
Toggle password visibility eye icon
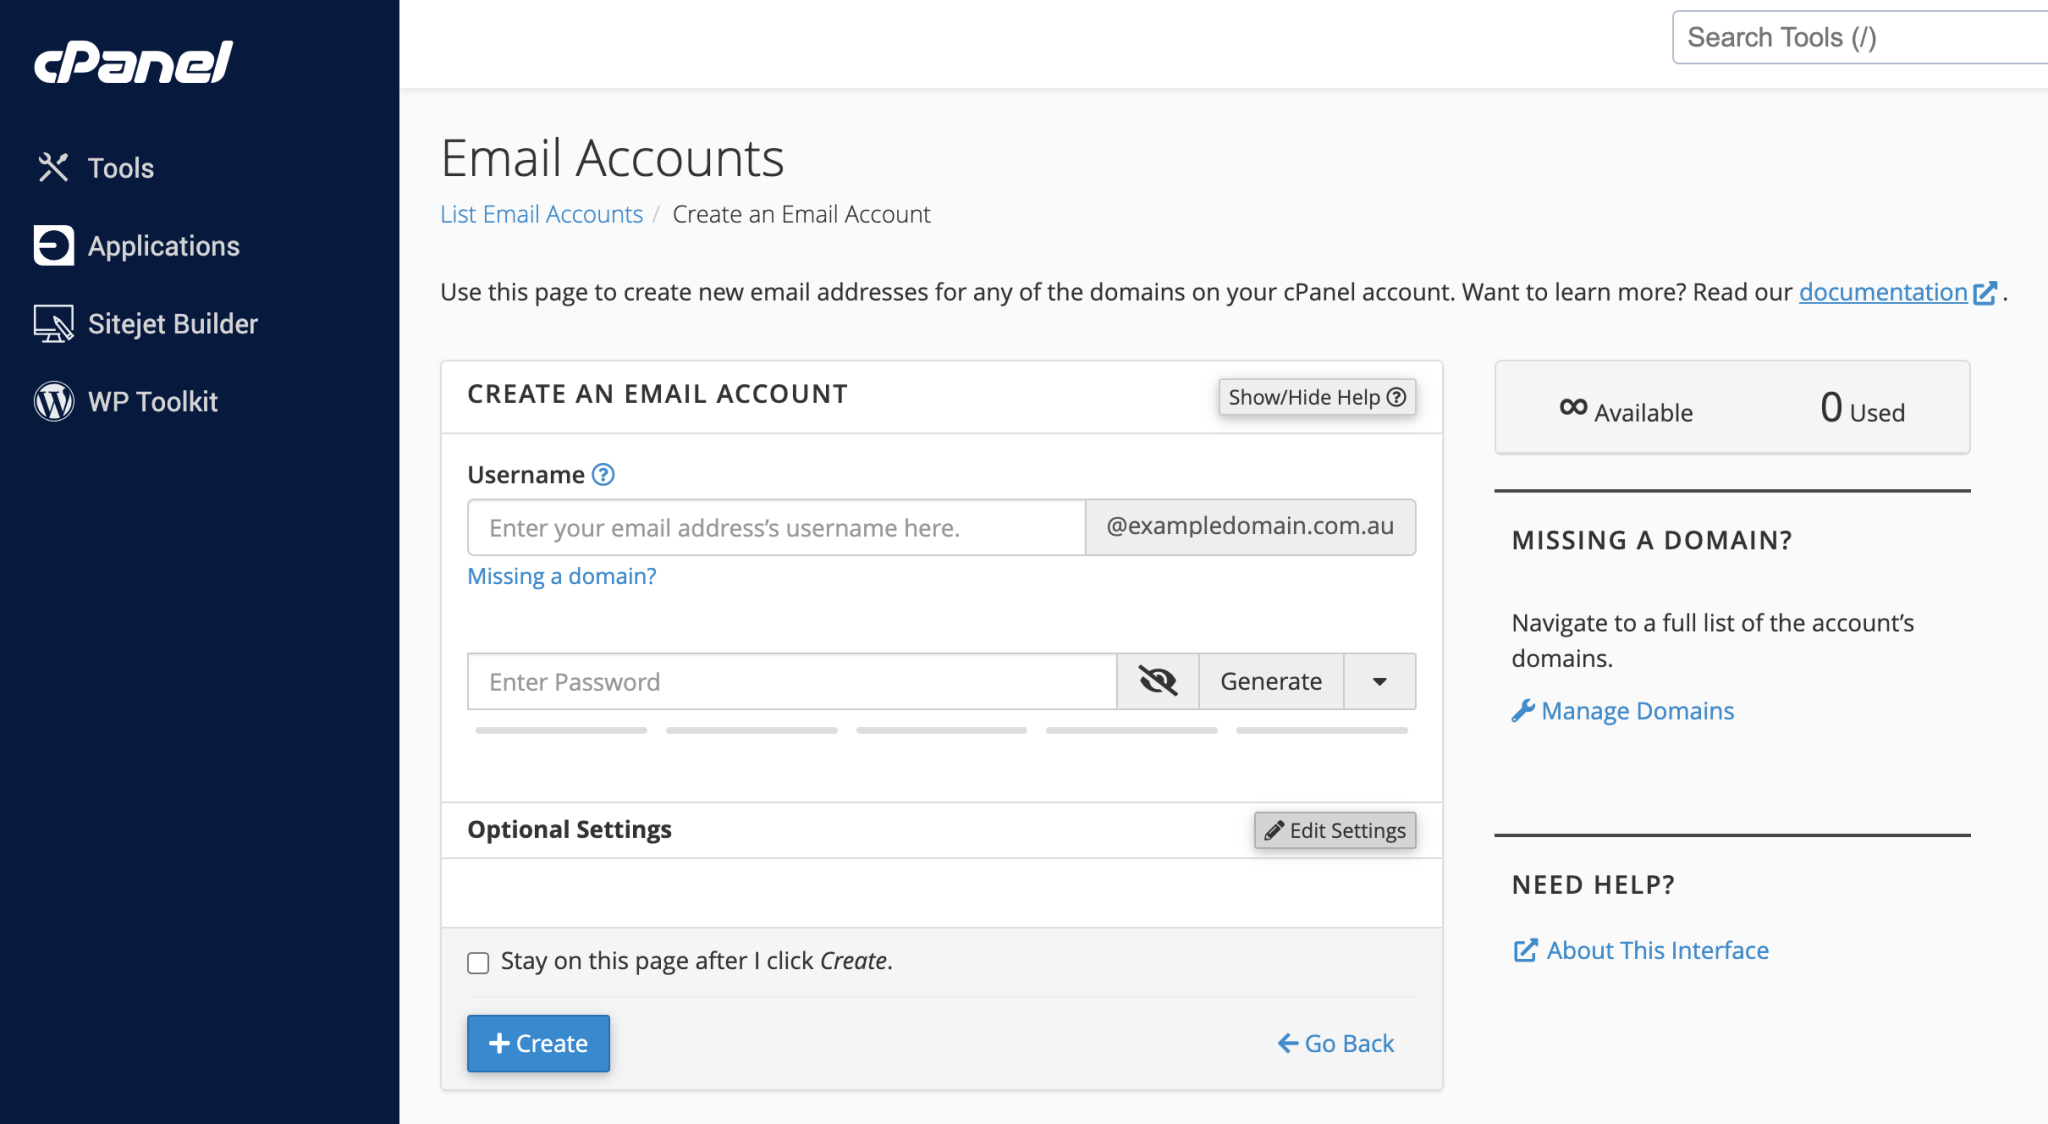click(x=1158, y=681)
